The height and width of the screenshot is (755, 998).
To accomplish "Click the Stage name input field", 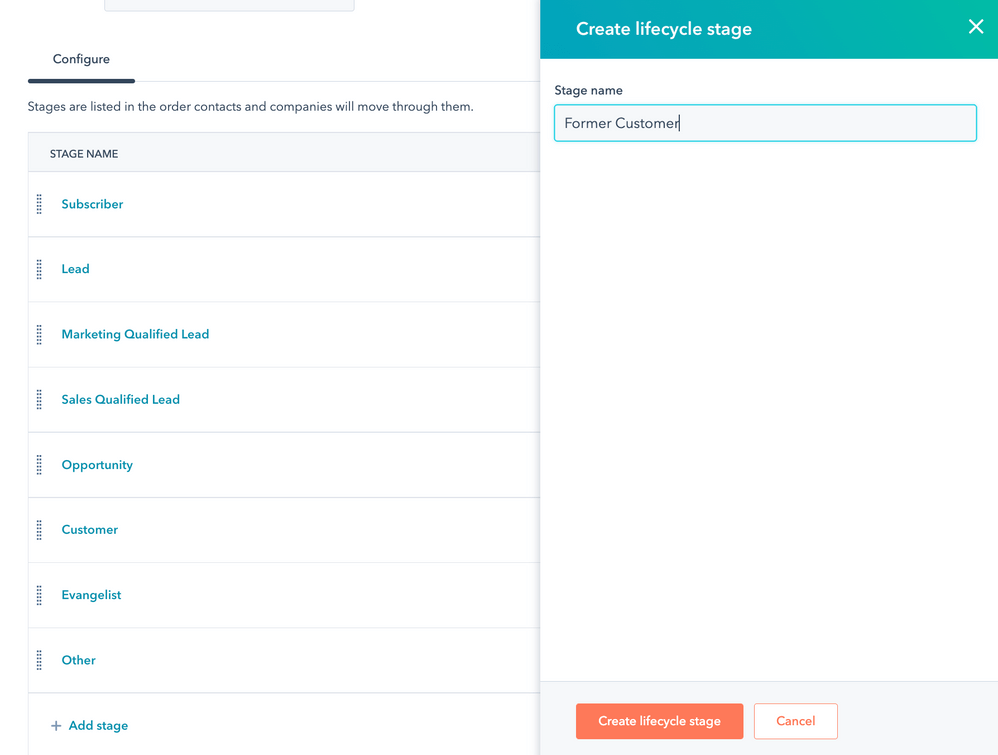I will 765,123.
